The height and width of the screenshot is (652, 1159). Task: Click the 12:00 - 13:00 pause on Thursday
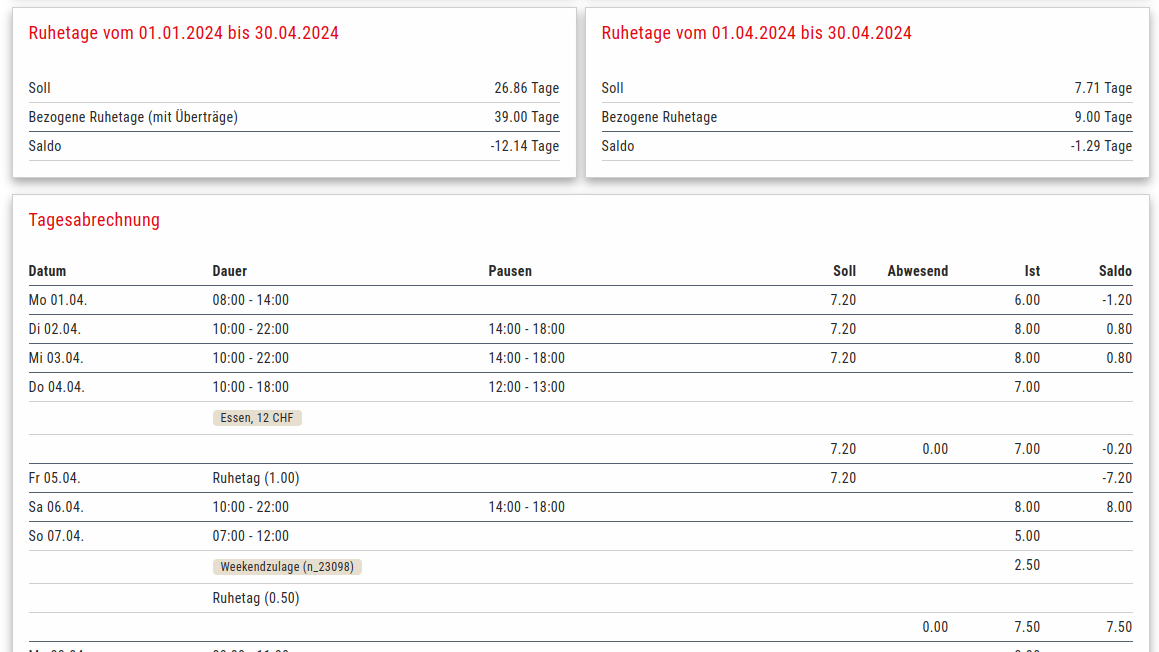click(526, 387)
